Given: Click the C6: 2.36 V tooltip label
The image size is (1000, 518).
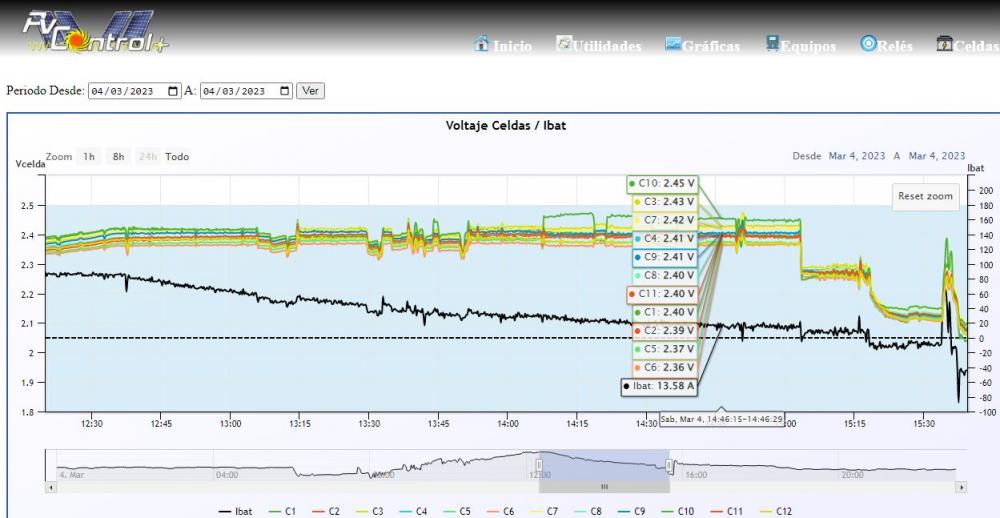Looking at the screenshot, I should (665, 368).
